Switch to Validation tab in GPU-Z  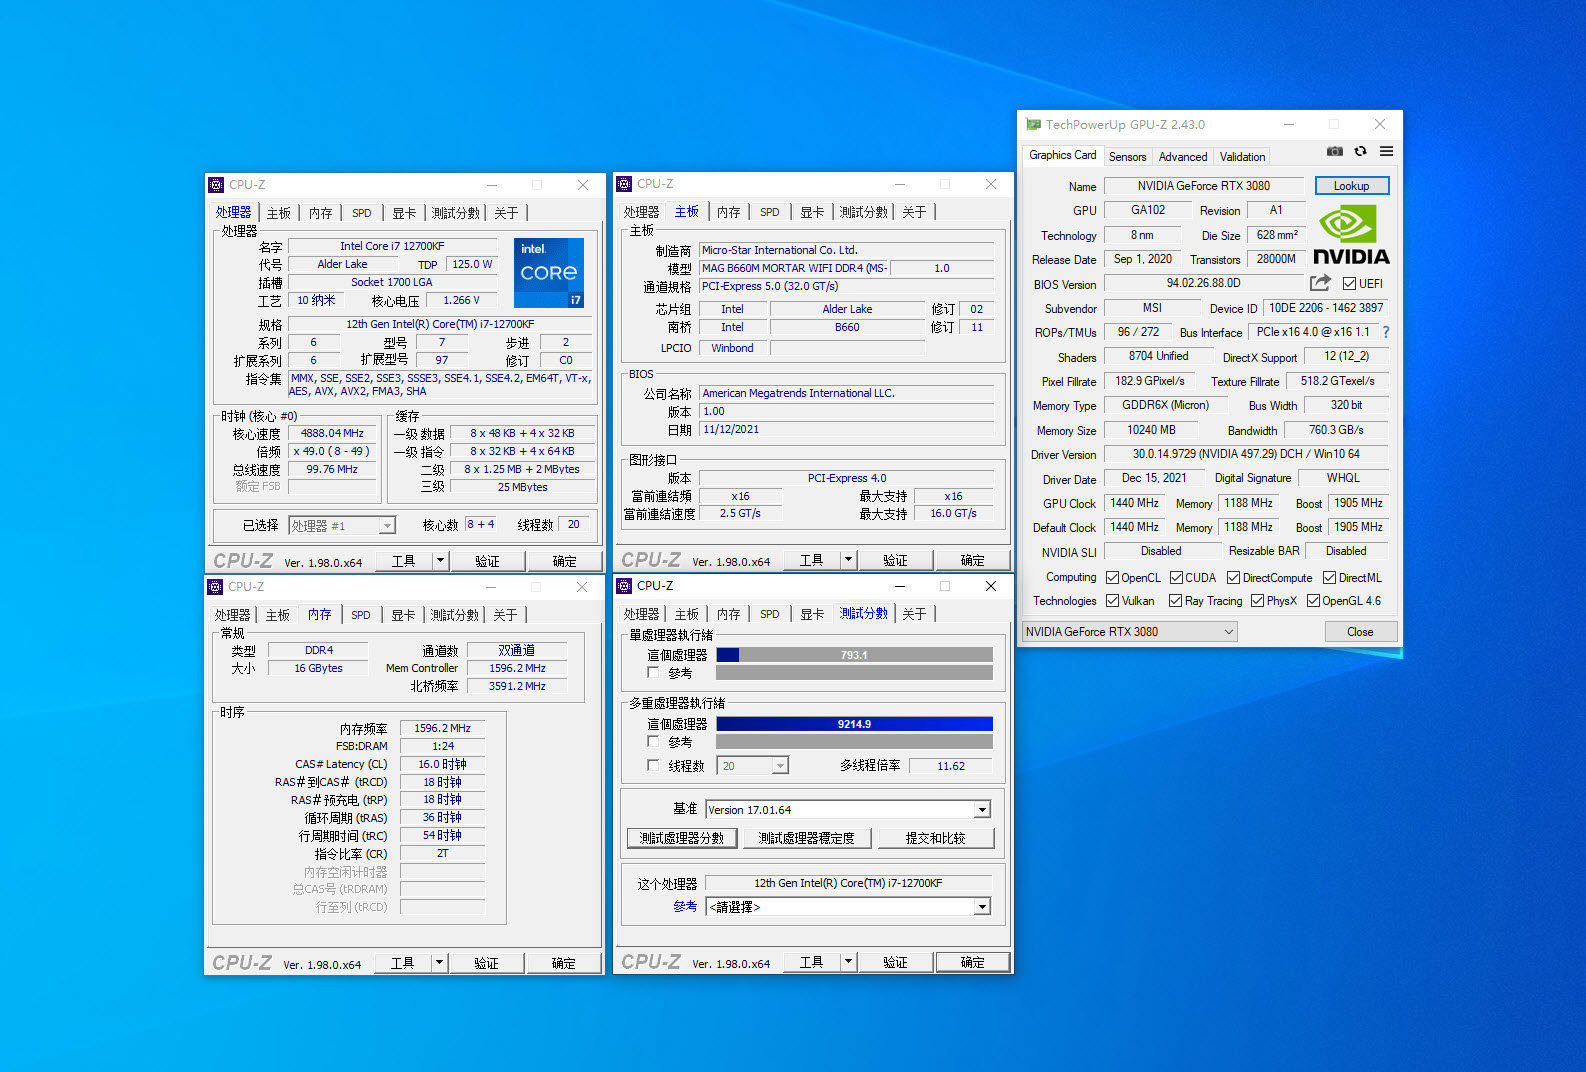(1242, 157)
